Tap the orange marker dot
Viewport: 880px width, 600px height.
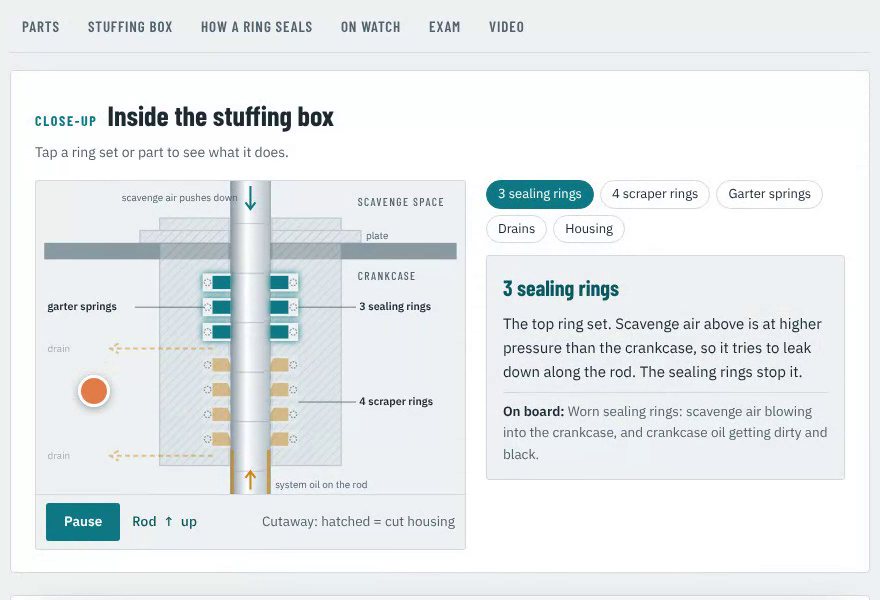click(x=94, y=391)
